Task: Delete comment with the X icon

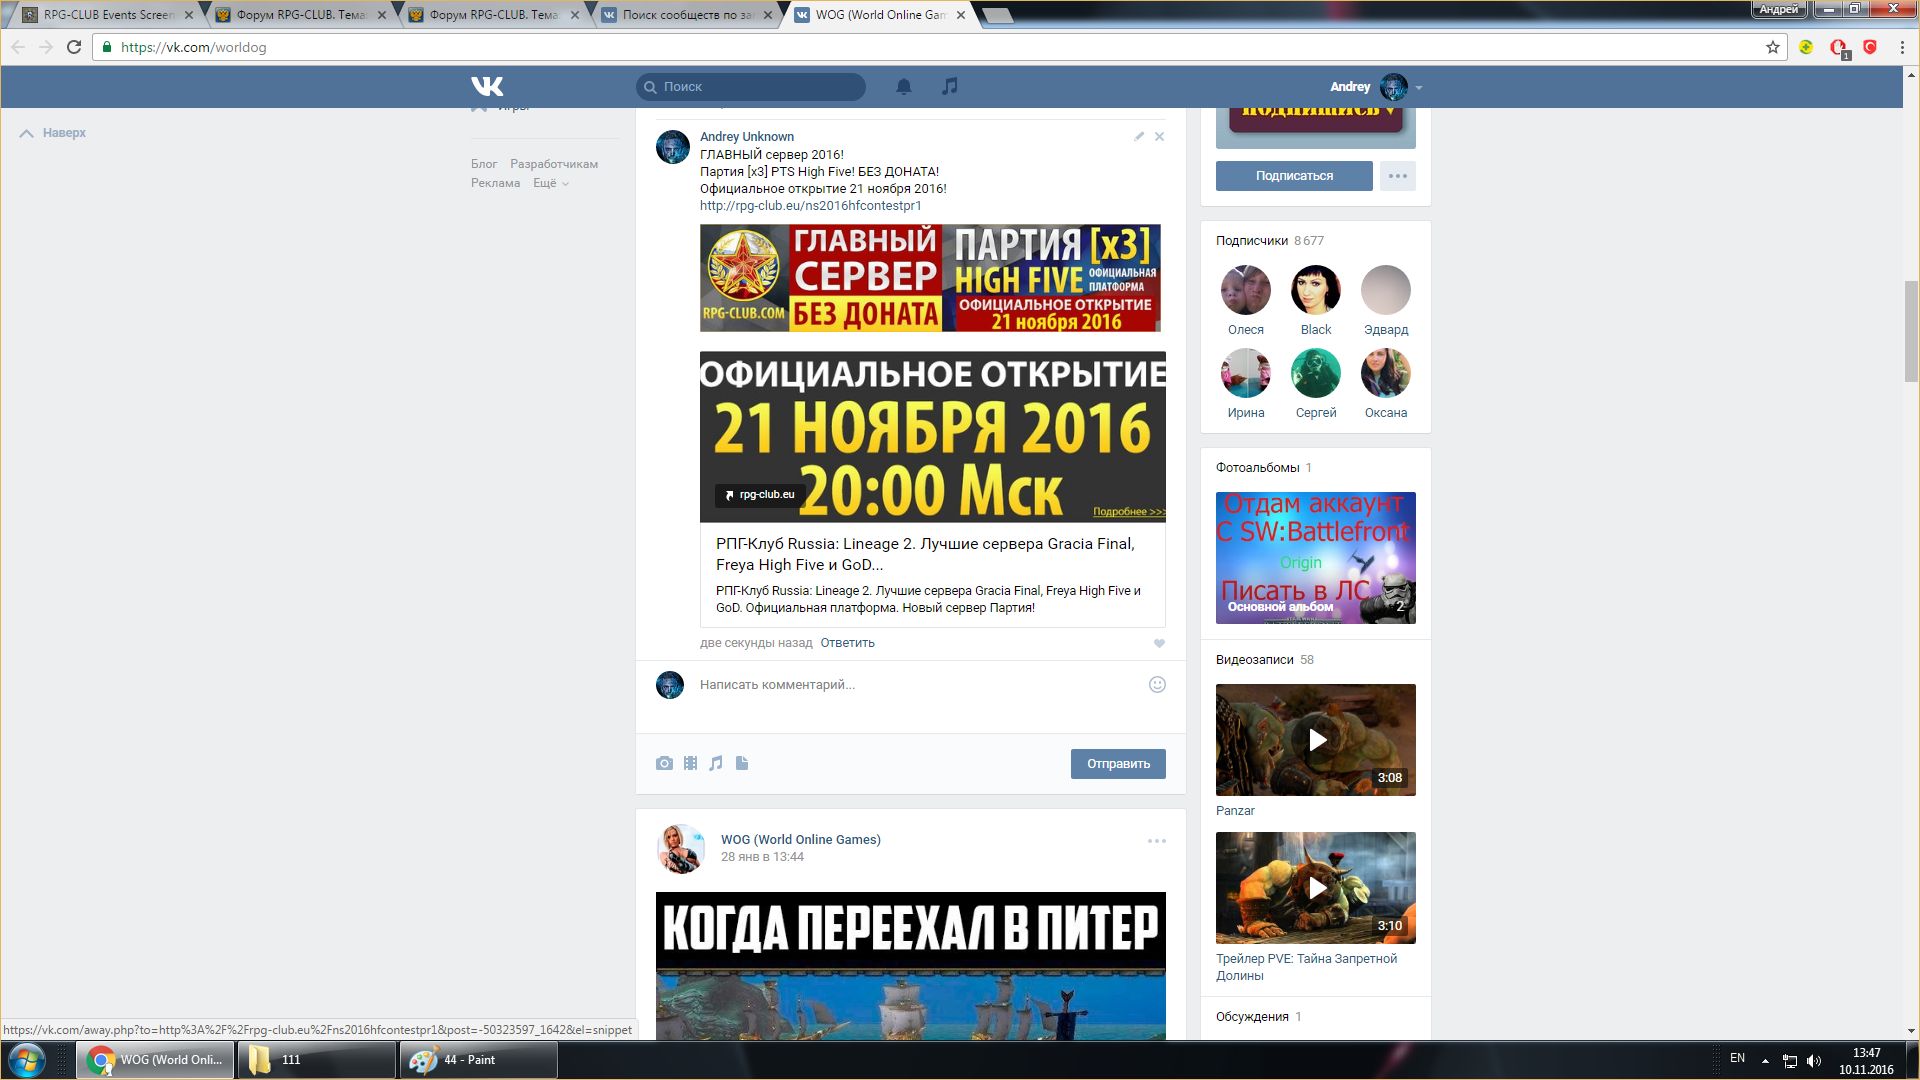Action: pos(1160,137)
